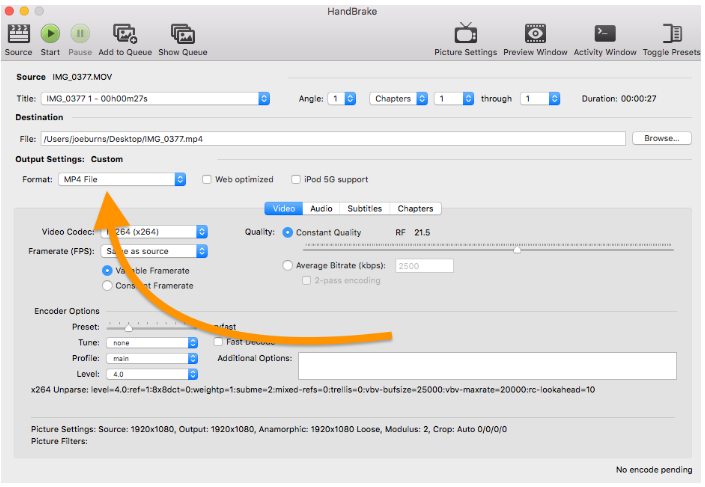705x487 pixels.
Task: Open the Chapters range type dropdown
Action: (398, 98)
